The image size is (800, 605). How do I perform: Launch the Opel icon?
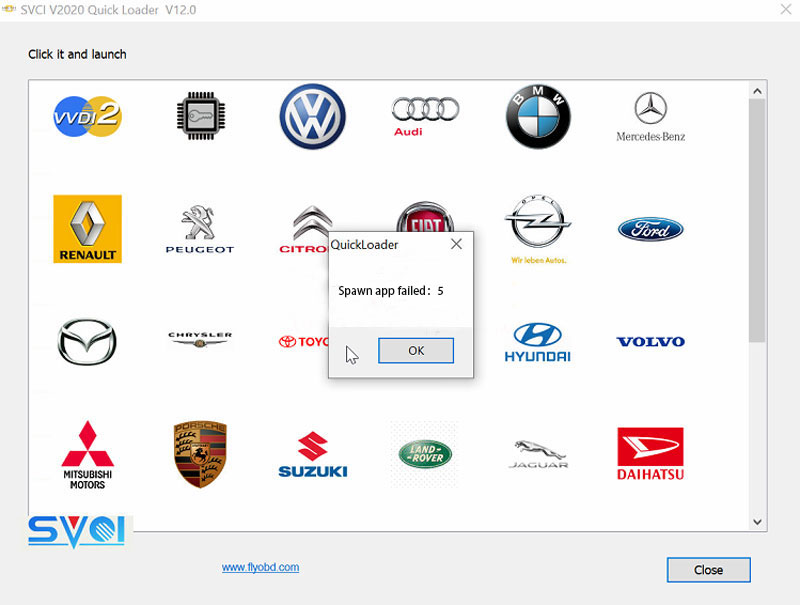pyautogui.click(x=538, y=229)
